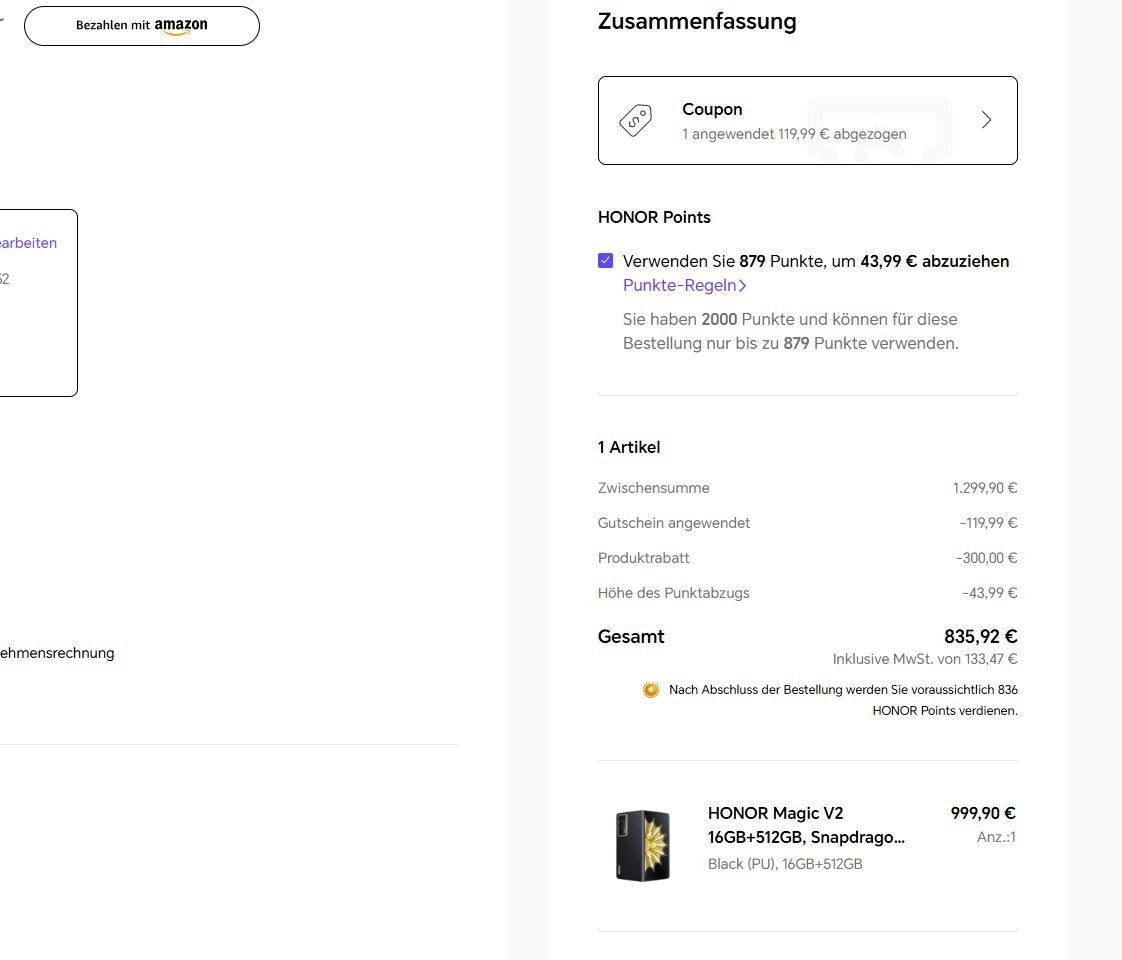Click the Zwischensumme amount 1.299,90 €
1122x960 pixels.
pos(984,488)
